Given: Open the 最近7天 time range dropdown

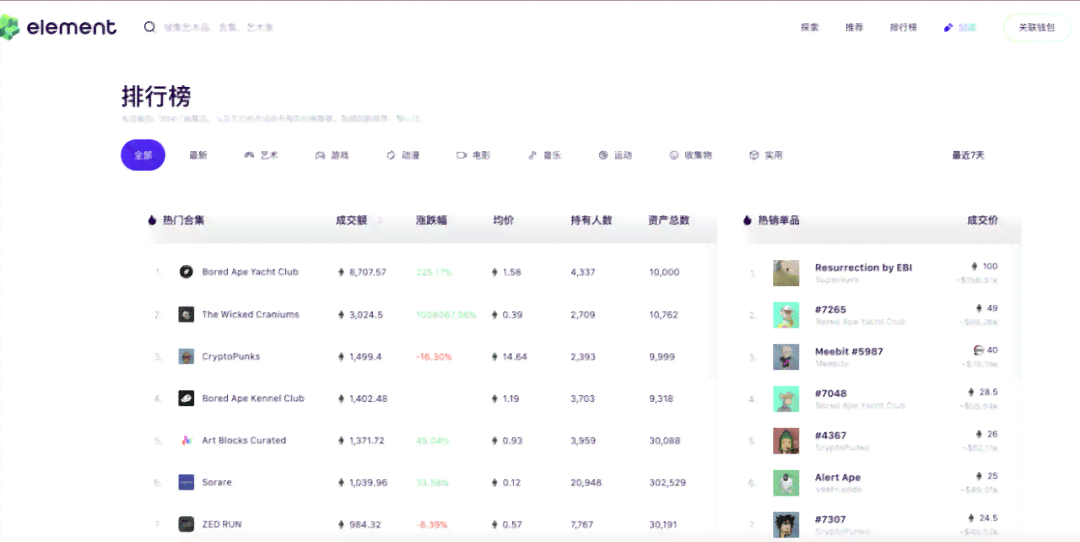Looking at the screenshot, I should coord(968,156).
